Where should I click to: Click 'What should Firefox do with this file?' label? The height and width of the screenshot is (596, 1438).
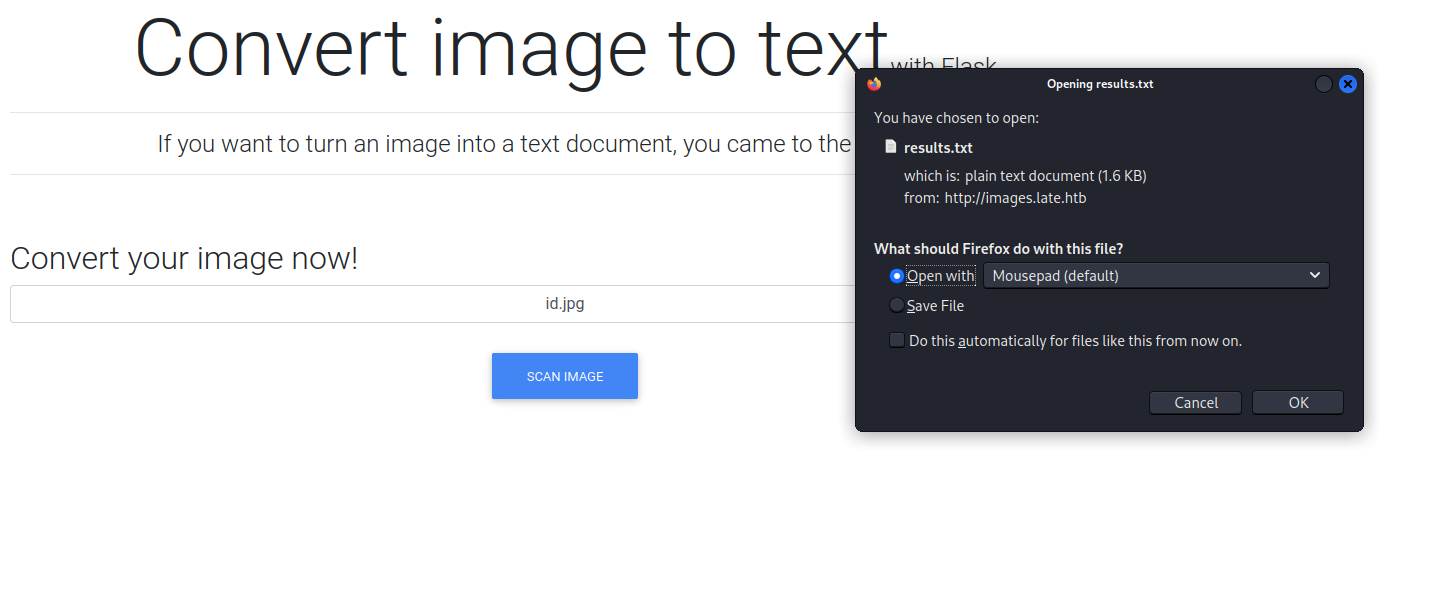(x=998, y=248)
